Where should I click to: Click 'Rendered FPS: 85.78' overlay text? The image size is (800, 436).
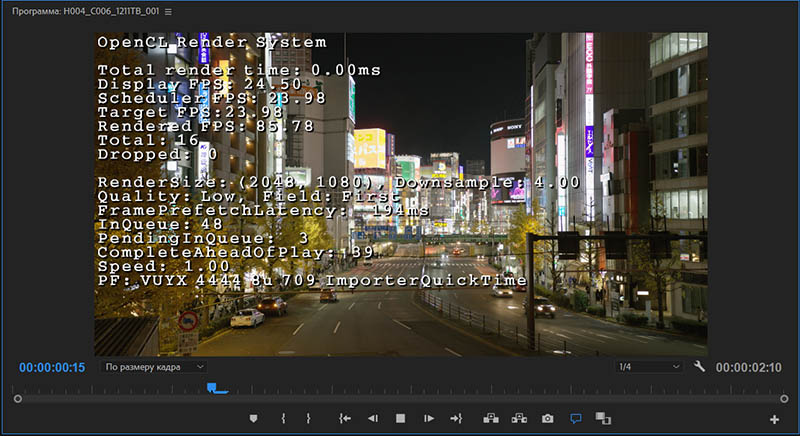click(x=206, y=126)
